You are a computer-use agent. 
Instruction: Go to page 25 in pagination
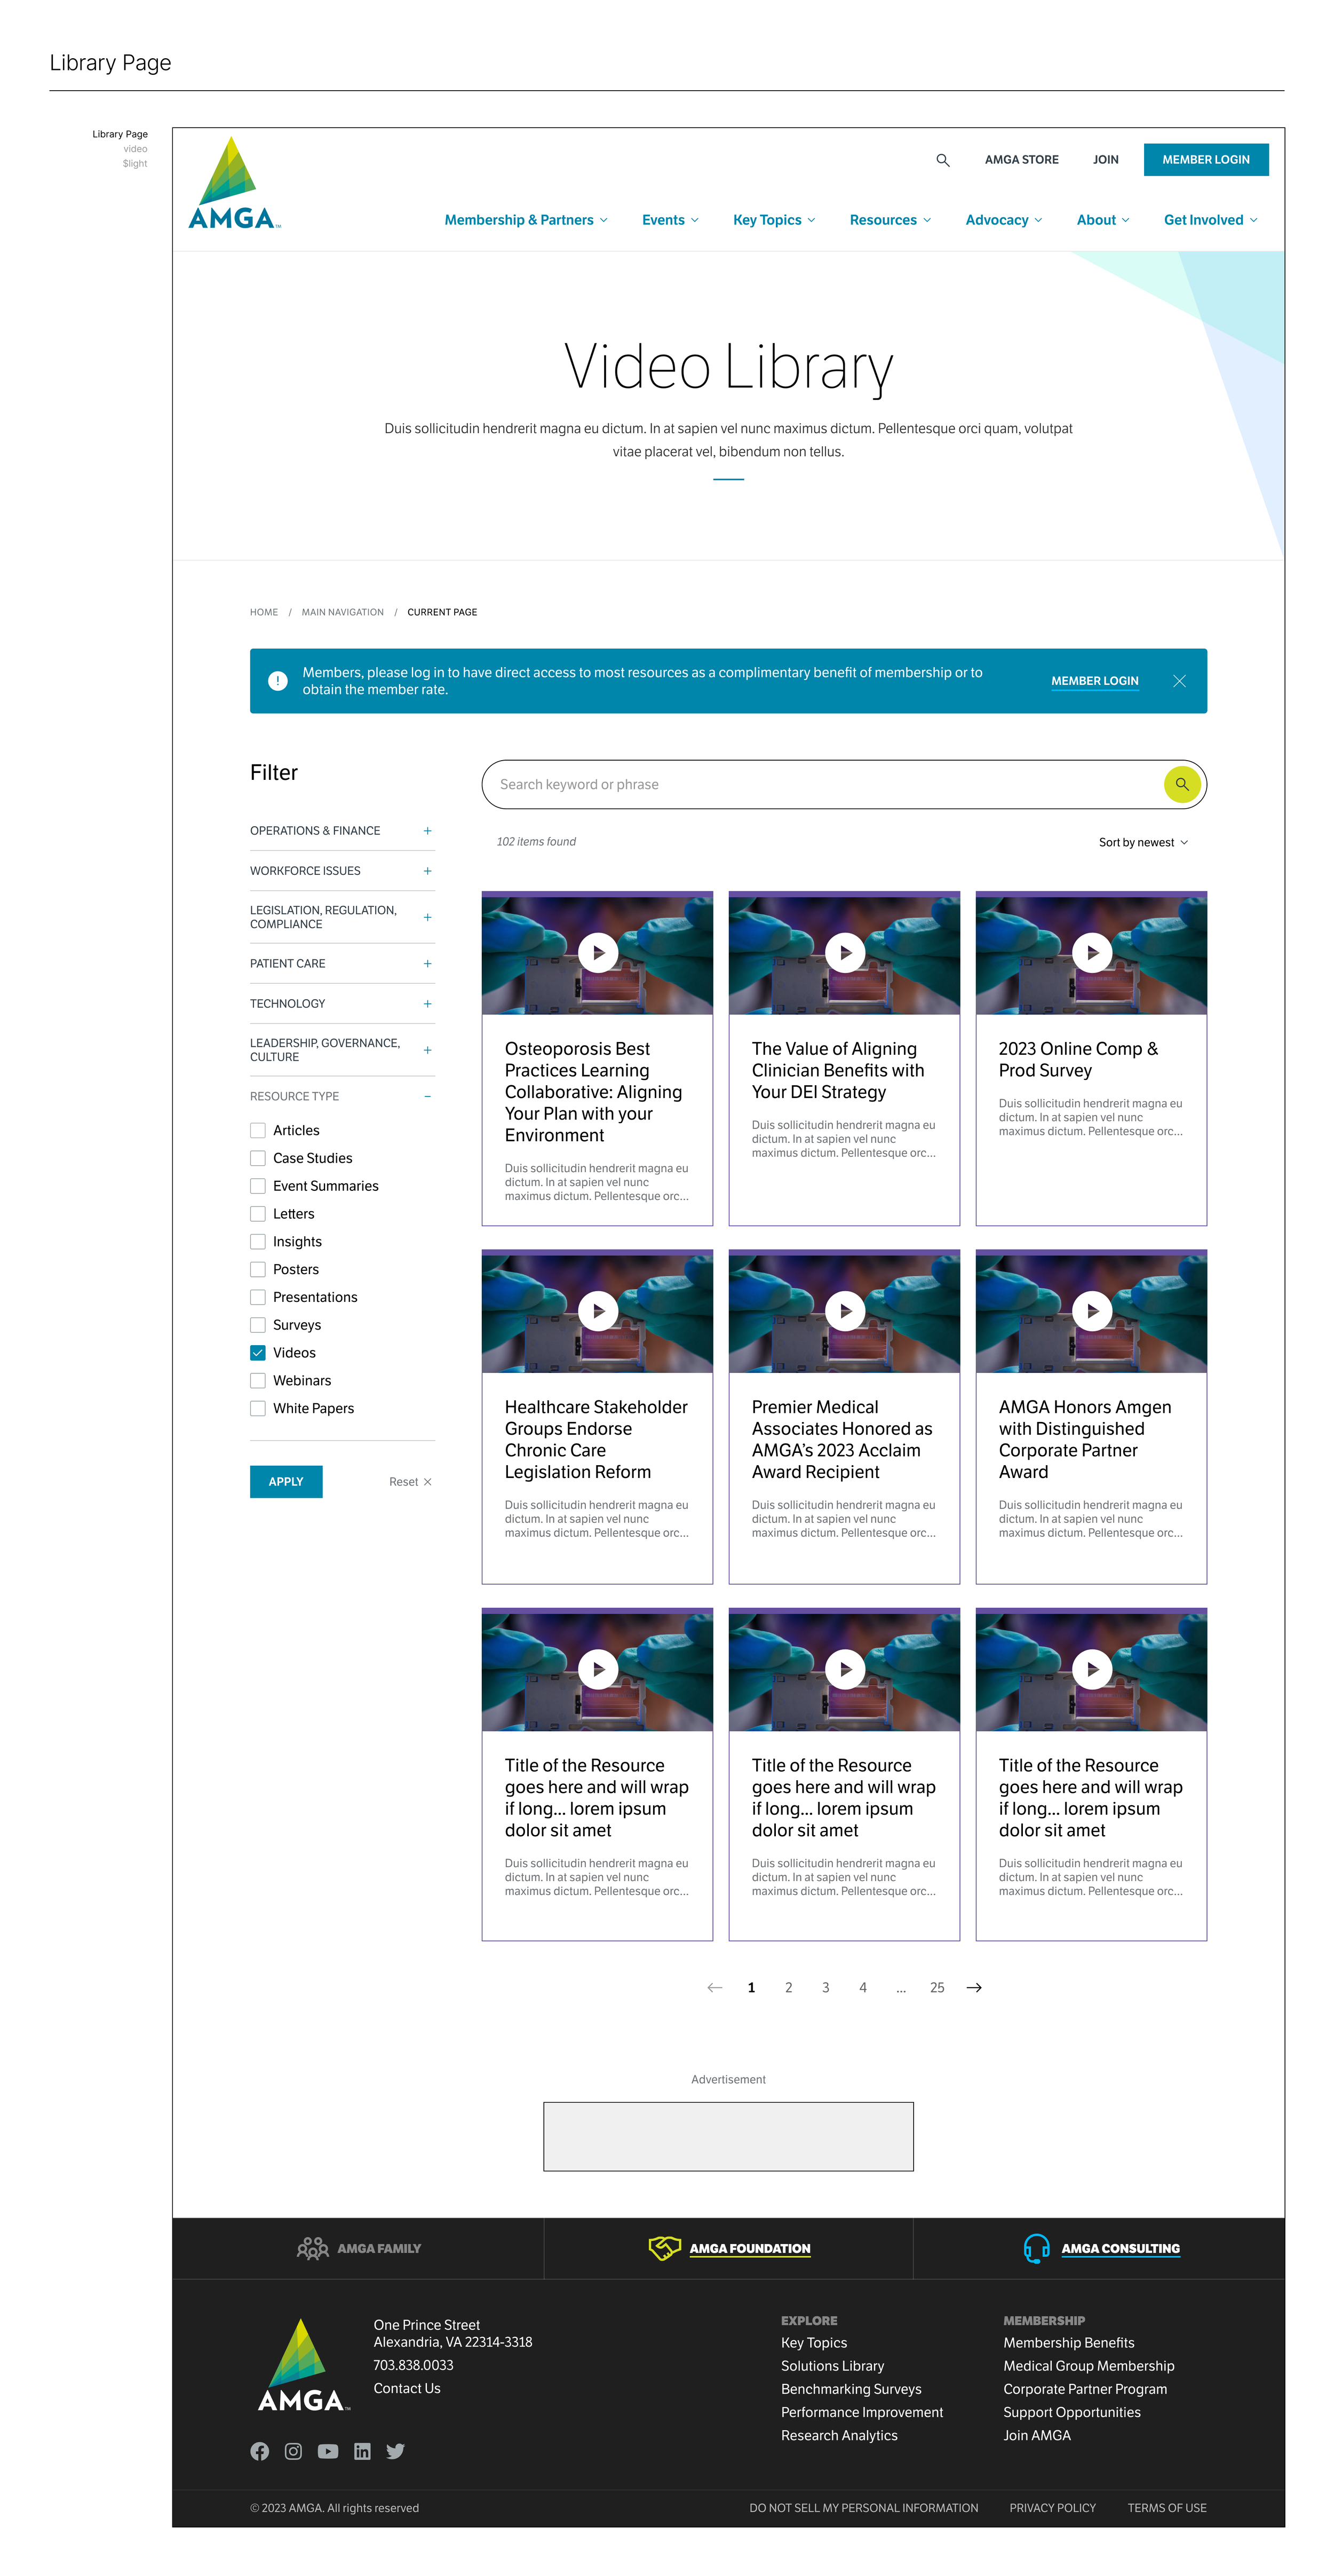tap(937, 1988)
